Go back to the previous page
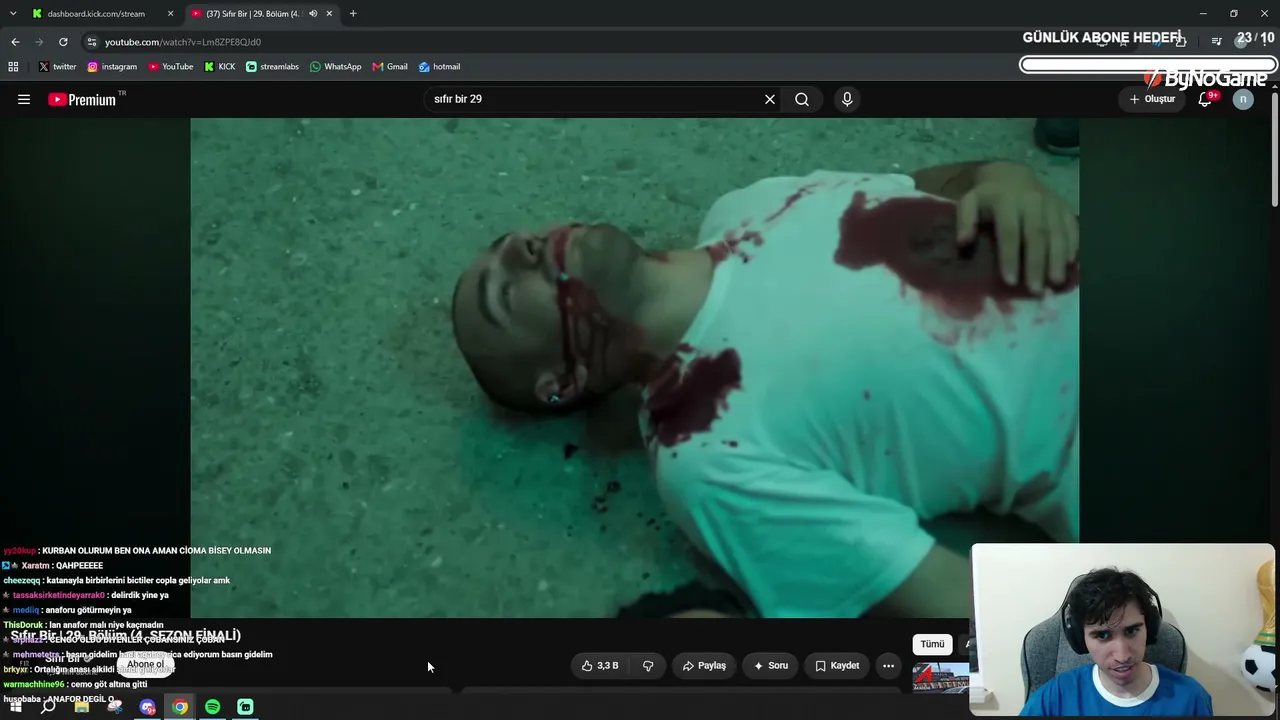 coord(15,42)
